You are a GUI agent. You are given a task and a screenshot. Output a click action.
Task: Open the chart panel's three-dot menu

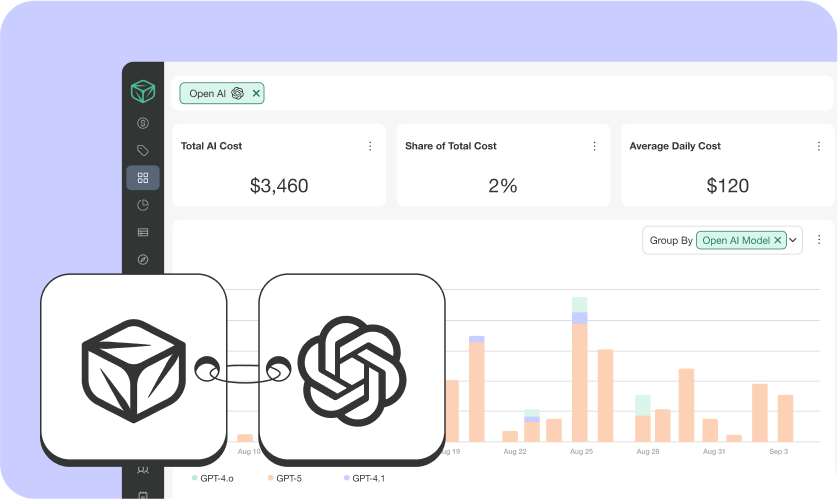pos(819,240)
